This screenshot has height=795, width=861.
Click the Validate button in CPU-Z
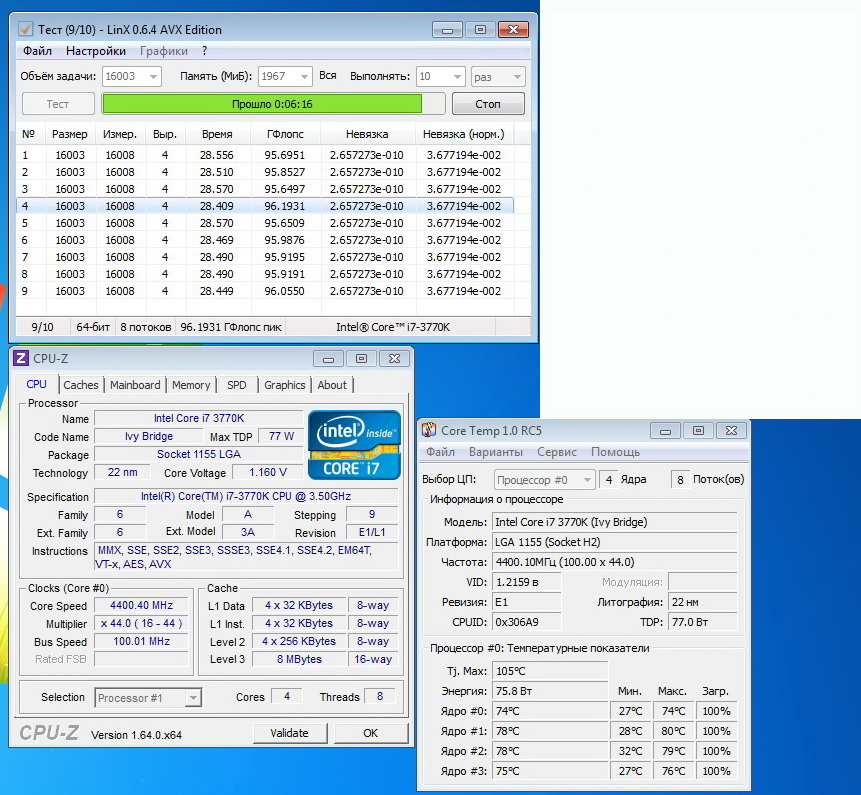(x=290, y=733)
